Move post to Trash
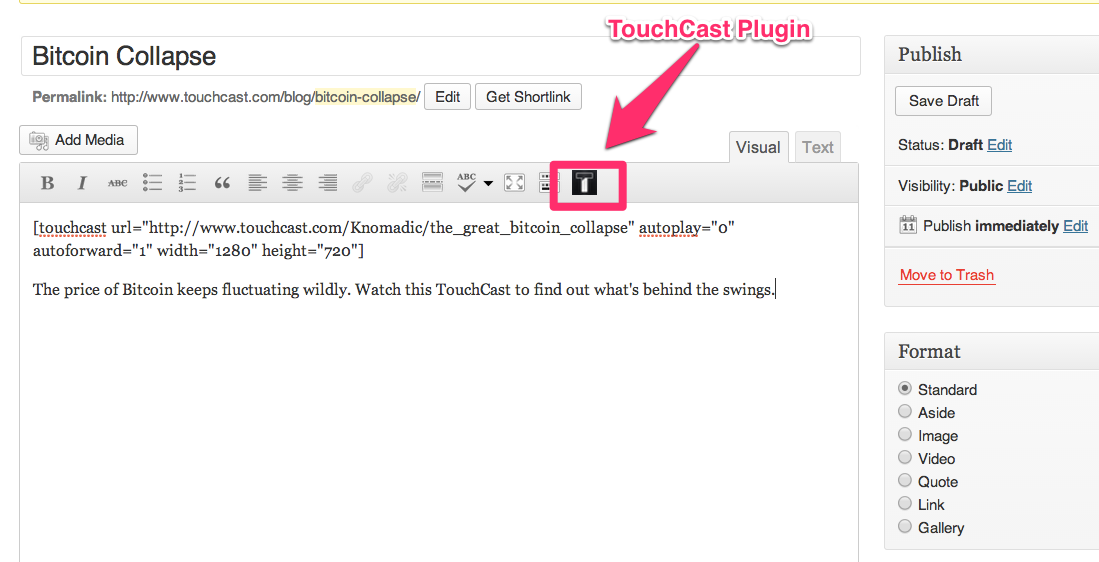Image resolution: width=1099 pixels, height=562 pixels. click(x=947, y=275)
